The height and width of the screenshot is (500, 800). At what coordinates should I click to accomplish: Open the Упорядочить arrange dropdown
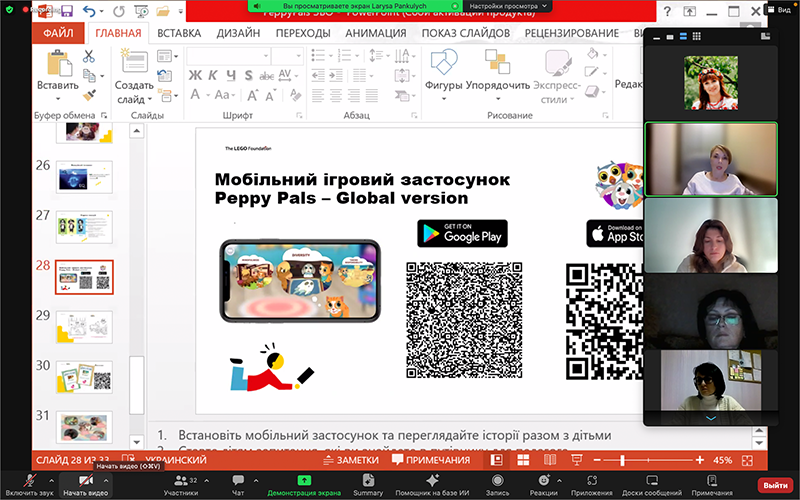tap(497, 74)
